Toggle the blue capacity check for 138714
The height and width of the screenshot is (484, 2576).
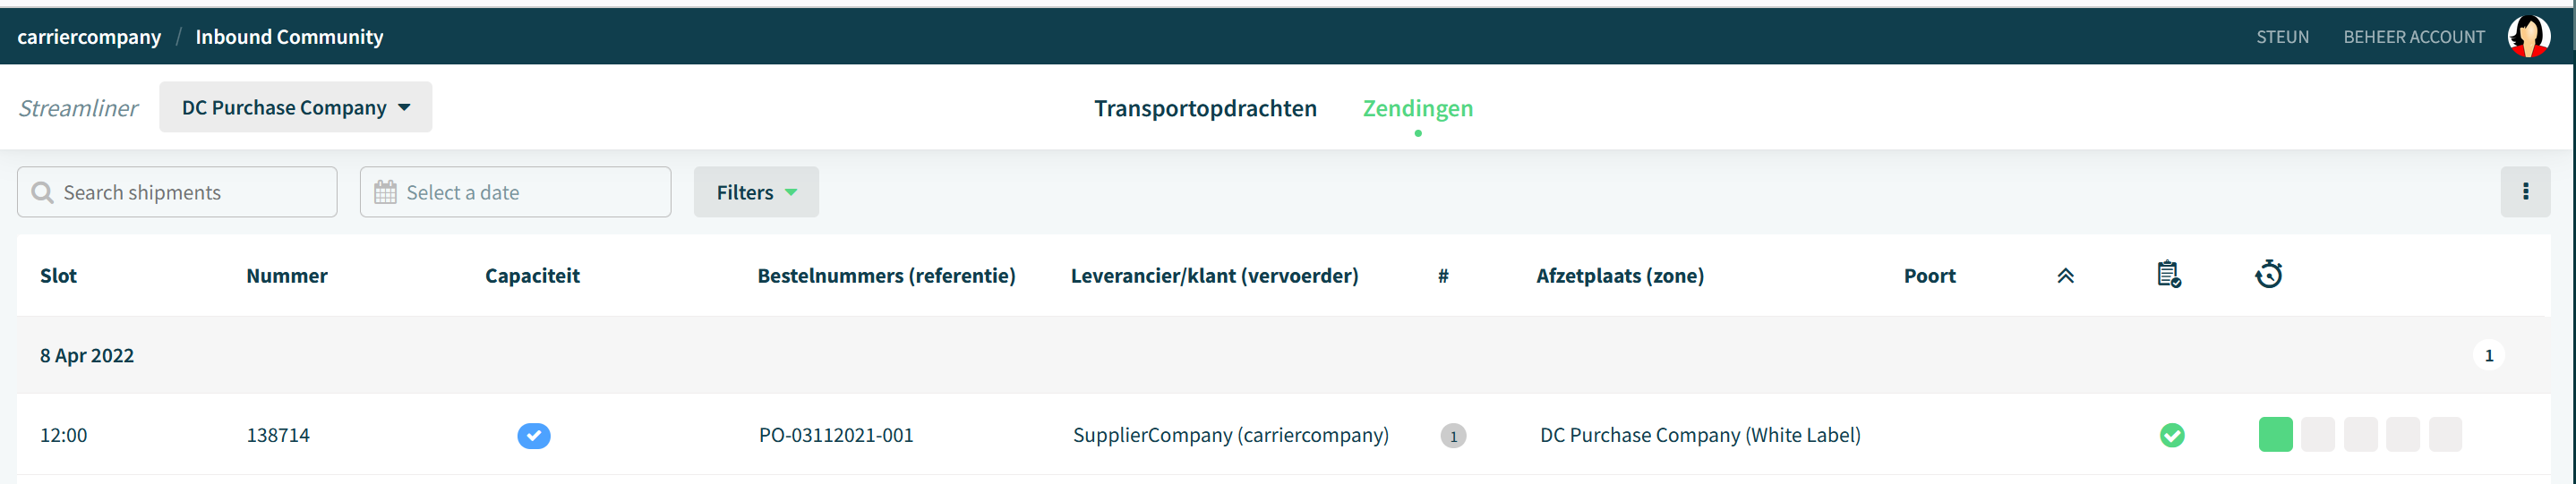tap(534, 436)
